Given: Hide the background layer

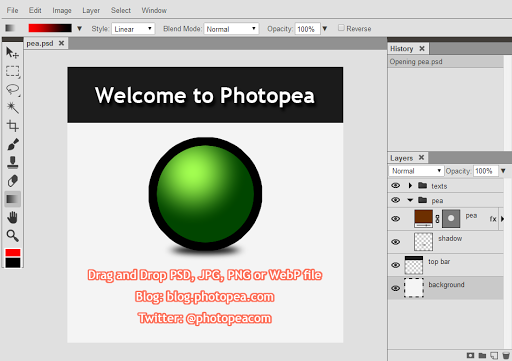Looking at the screenshot, I should pos(396,288).
